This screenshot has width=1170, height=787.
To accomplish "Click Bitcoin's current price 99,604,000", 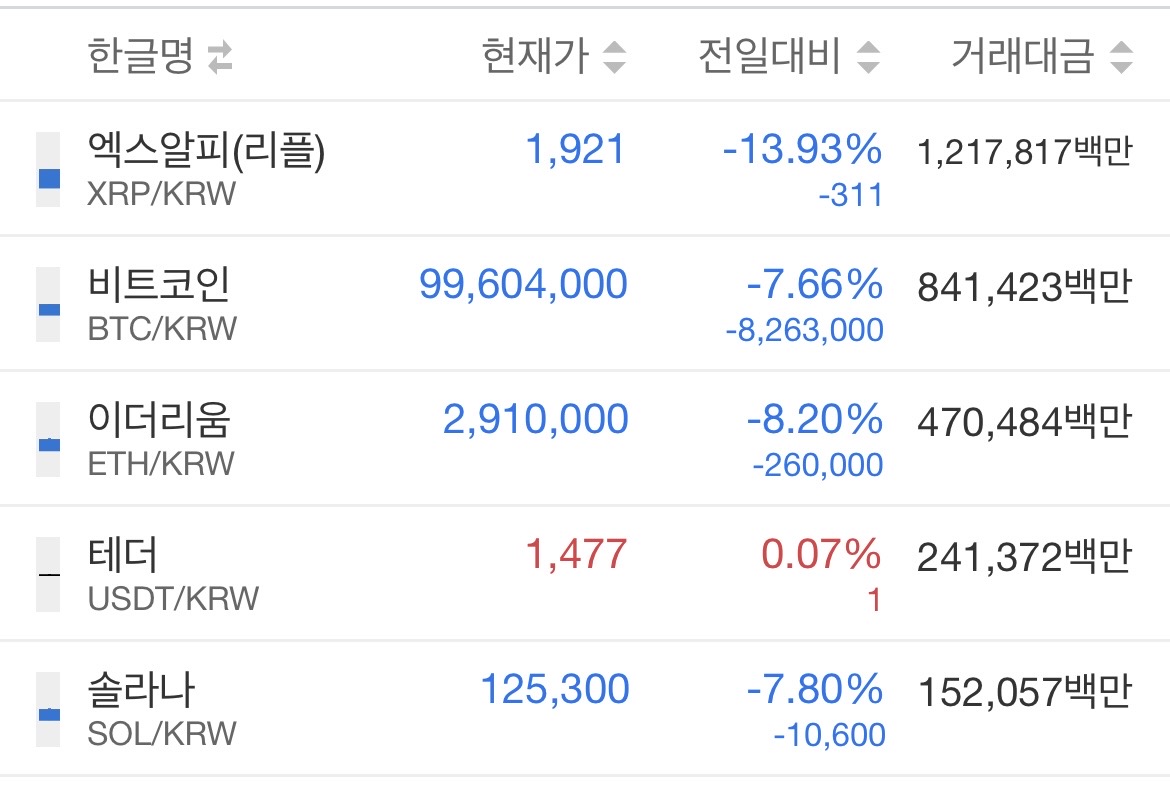I will 523,285.
